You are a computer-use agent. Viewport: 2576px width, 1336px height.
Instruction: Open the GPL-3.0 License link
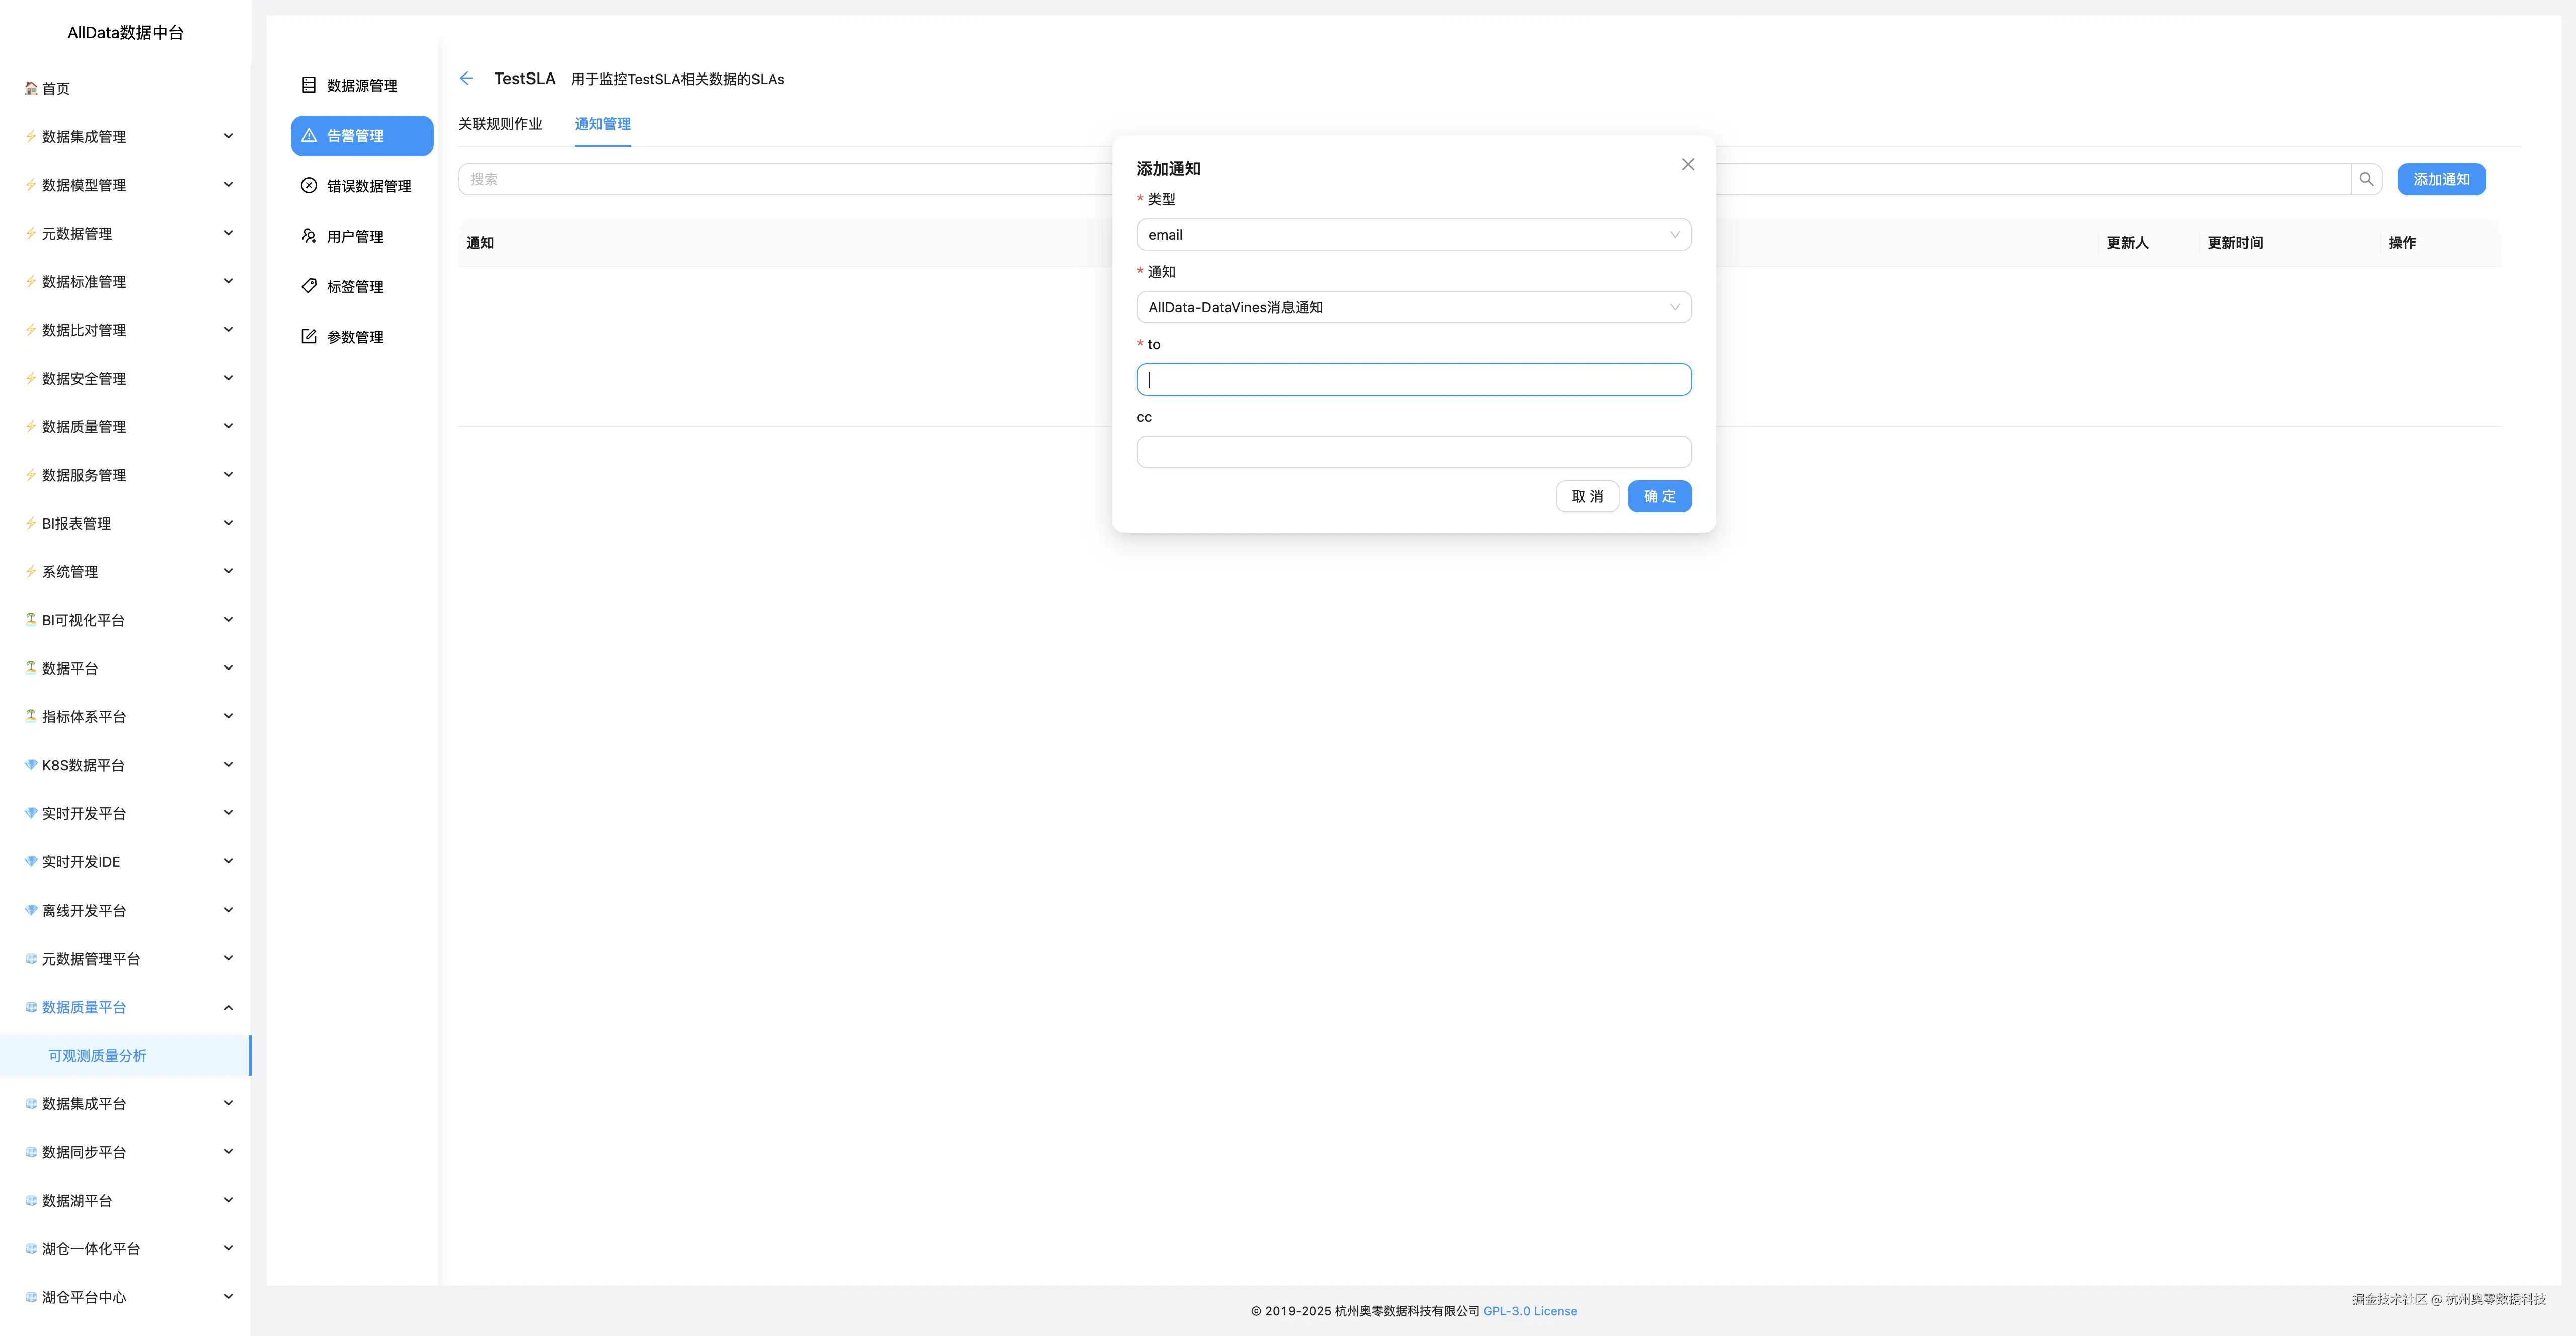(1529, 1311)
